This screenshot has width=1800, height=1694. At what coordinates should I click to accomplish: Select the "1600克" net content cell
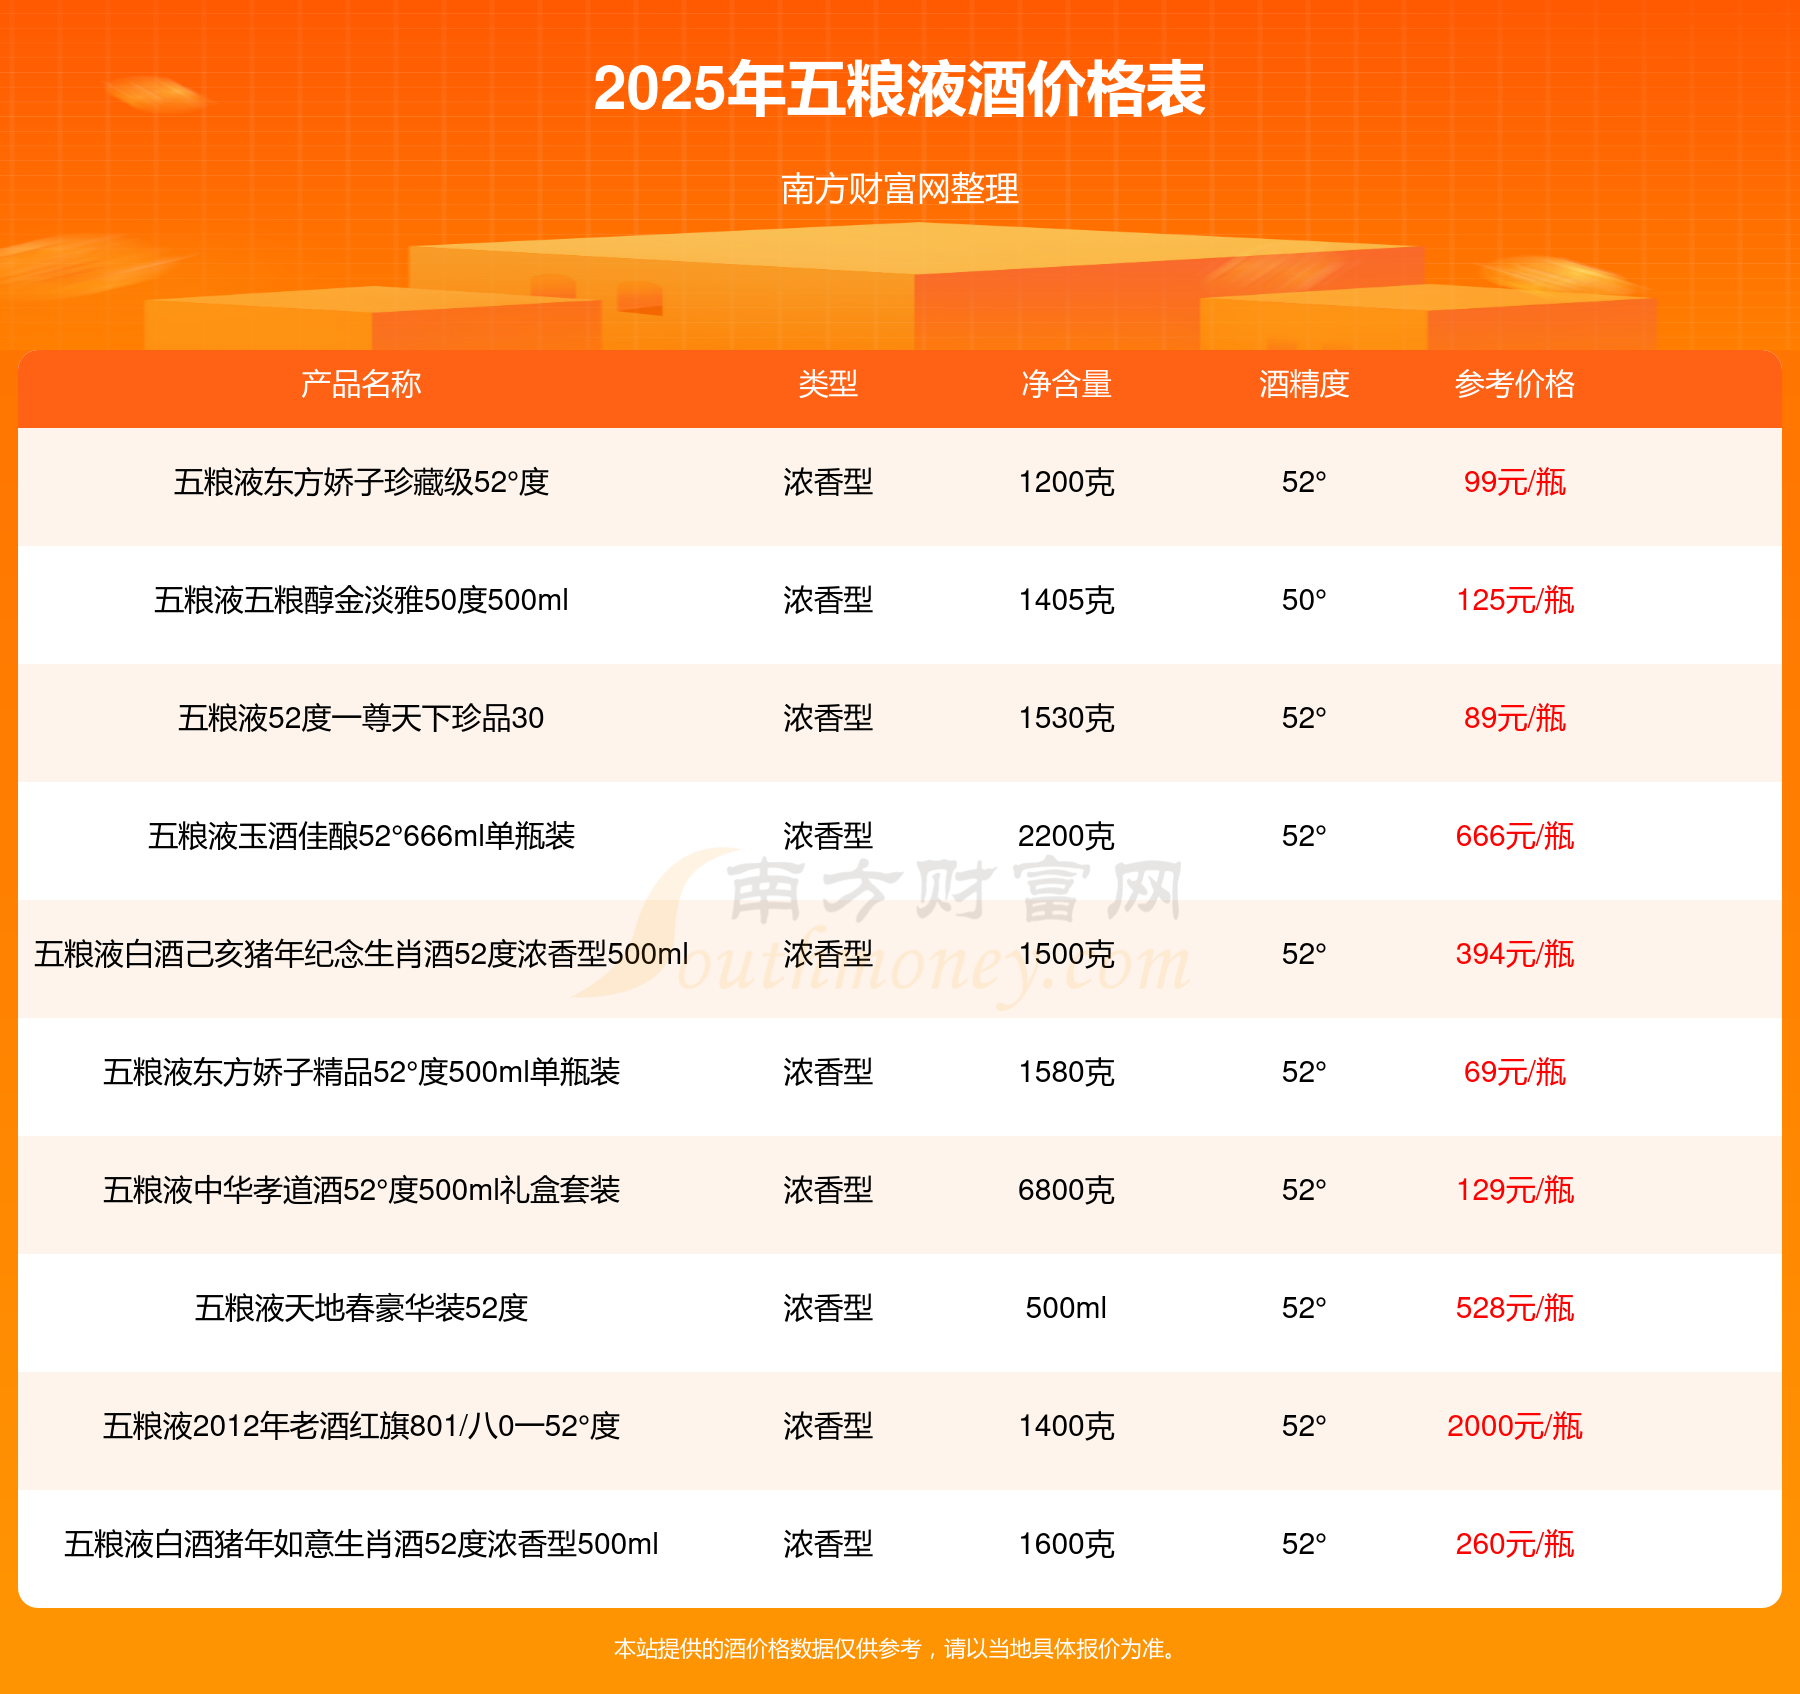click(x=1066, y=1544)
